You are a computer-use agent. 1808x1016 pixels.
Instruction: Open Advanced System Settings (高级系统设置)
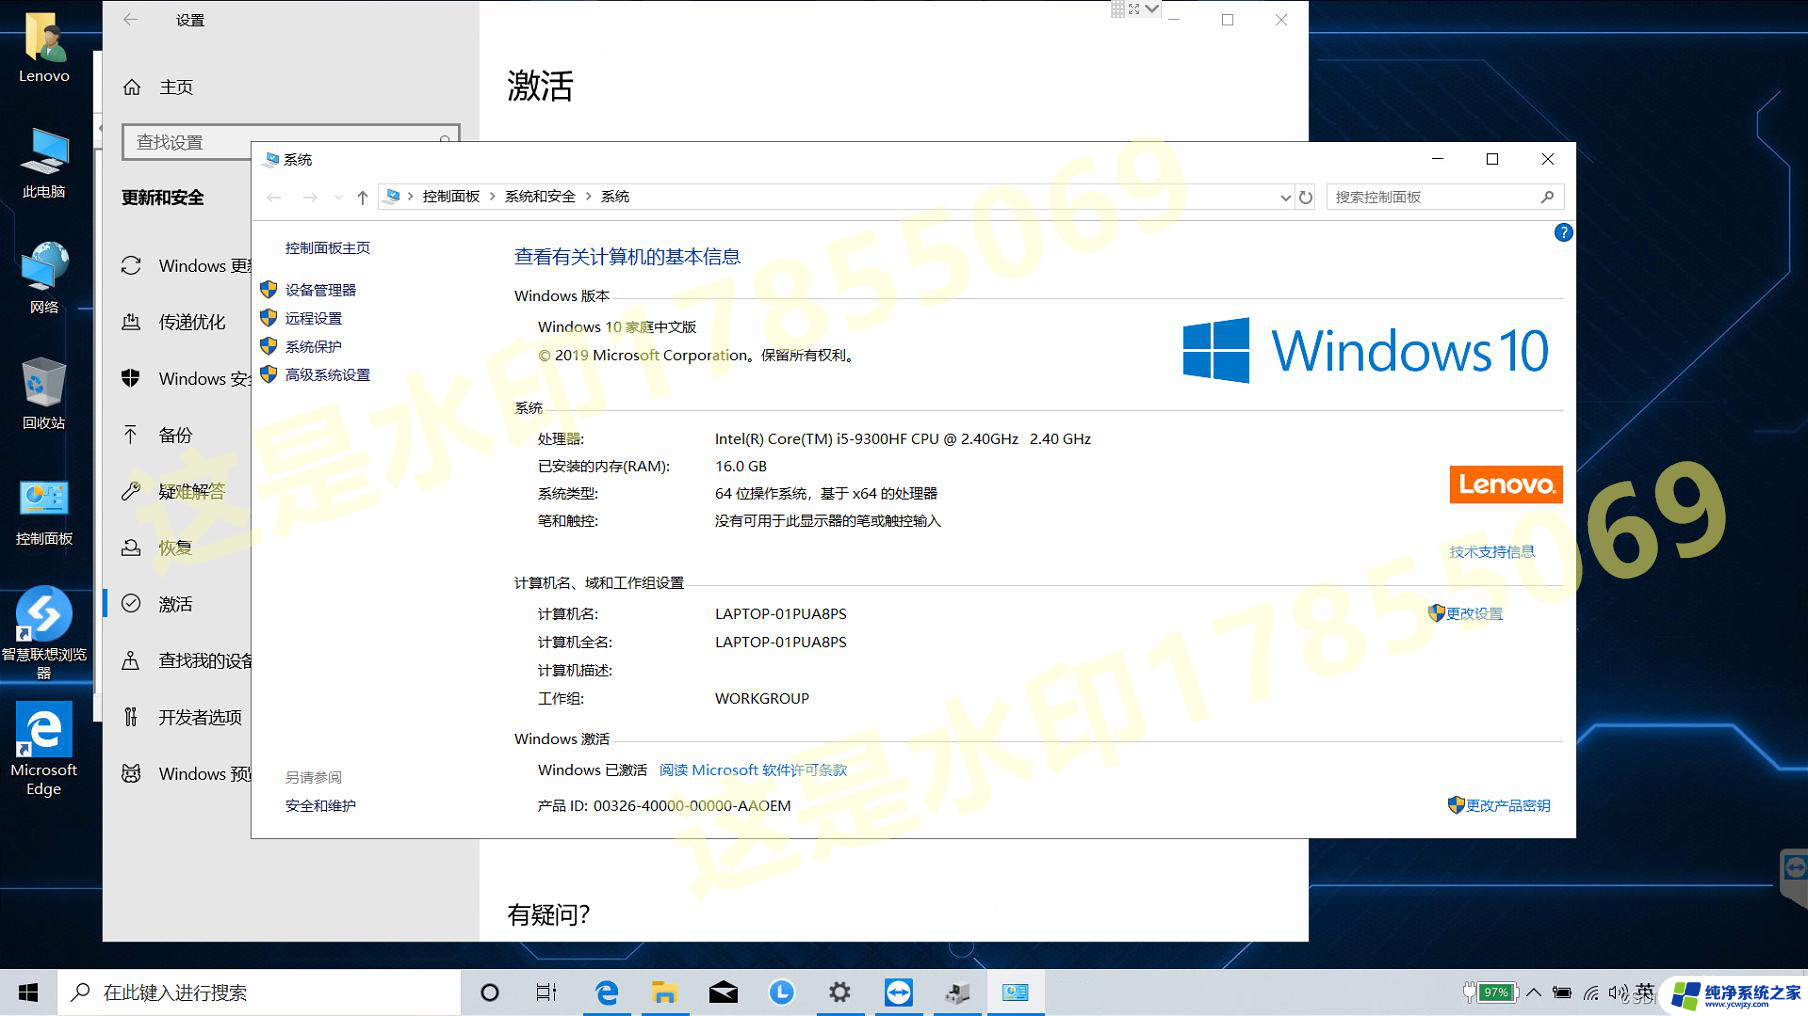(327, 374)
